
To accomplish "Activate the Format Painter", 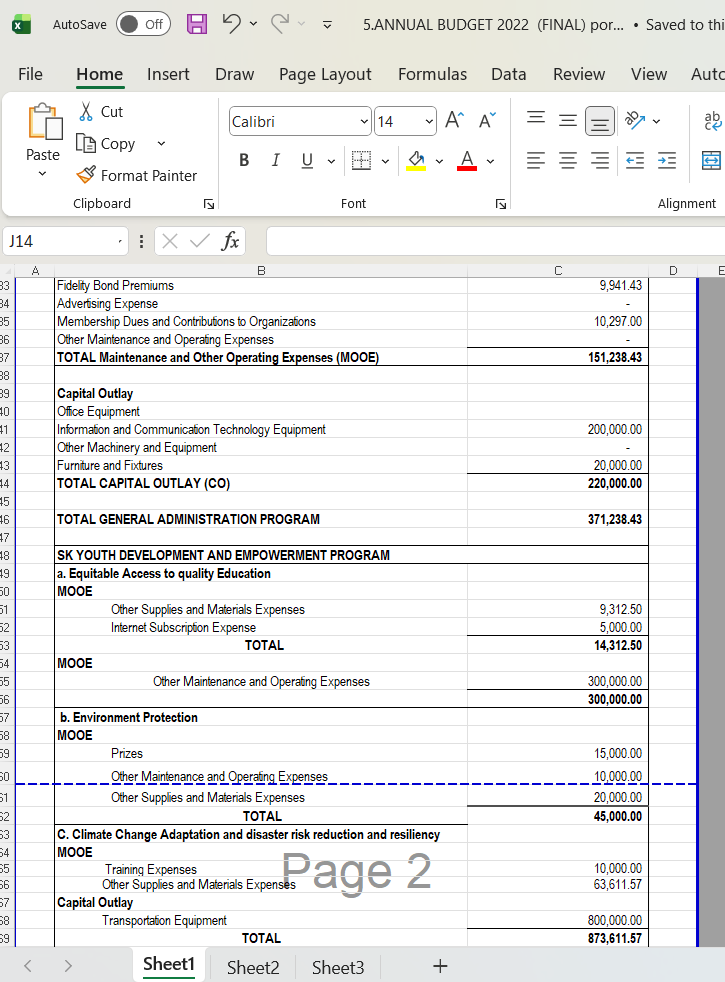I will (x=136, y=175).
